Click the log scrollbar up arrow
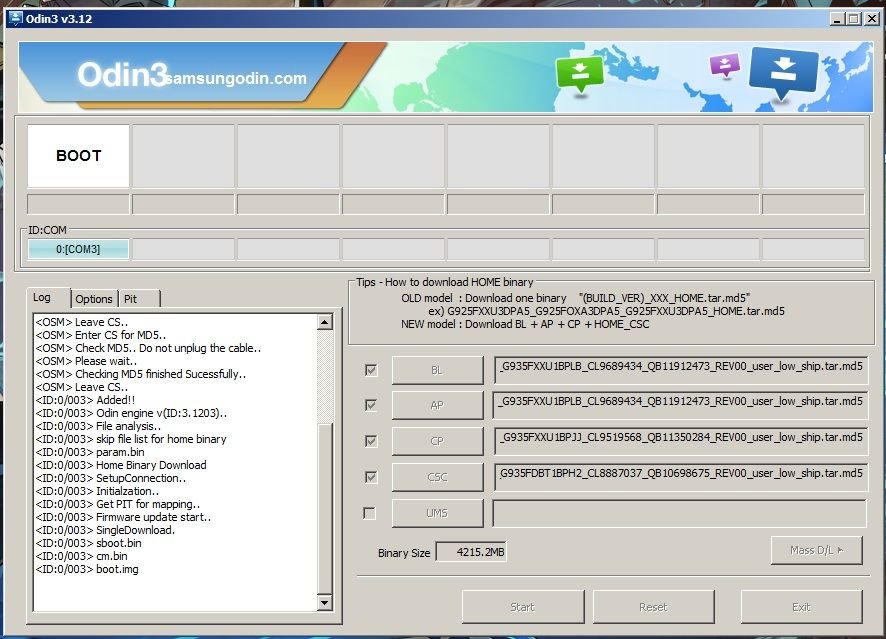The image size is (886, 639). [325, 323]
